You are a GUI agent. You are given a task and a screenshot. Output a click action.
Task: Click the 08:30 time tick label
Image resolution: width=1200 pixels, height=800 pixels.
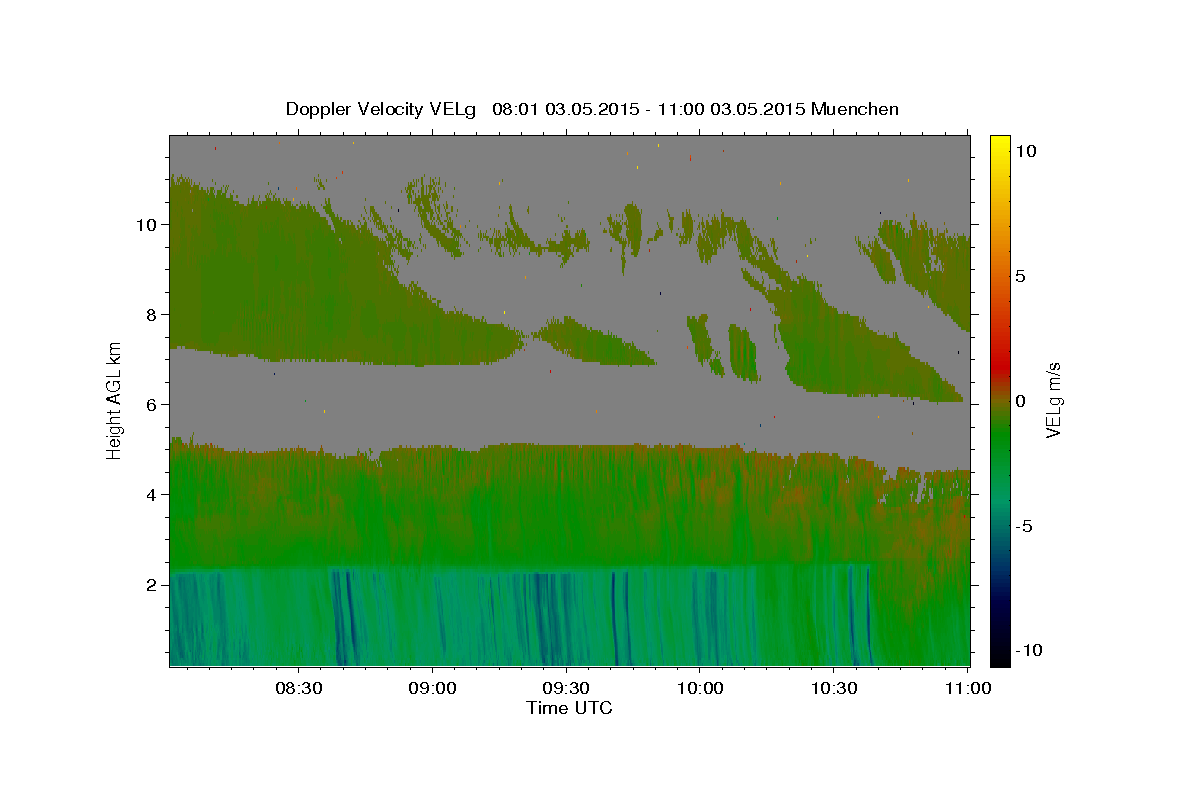click(299, 688)
